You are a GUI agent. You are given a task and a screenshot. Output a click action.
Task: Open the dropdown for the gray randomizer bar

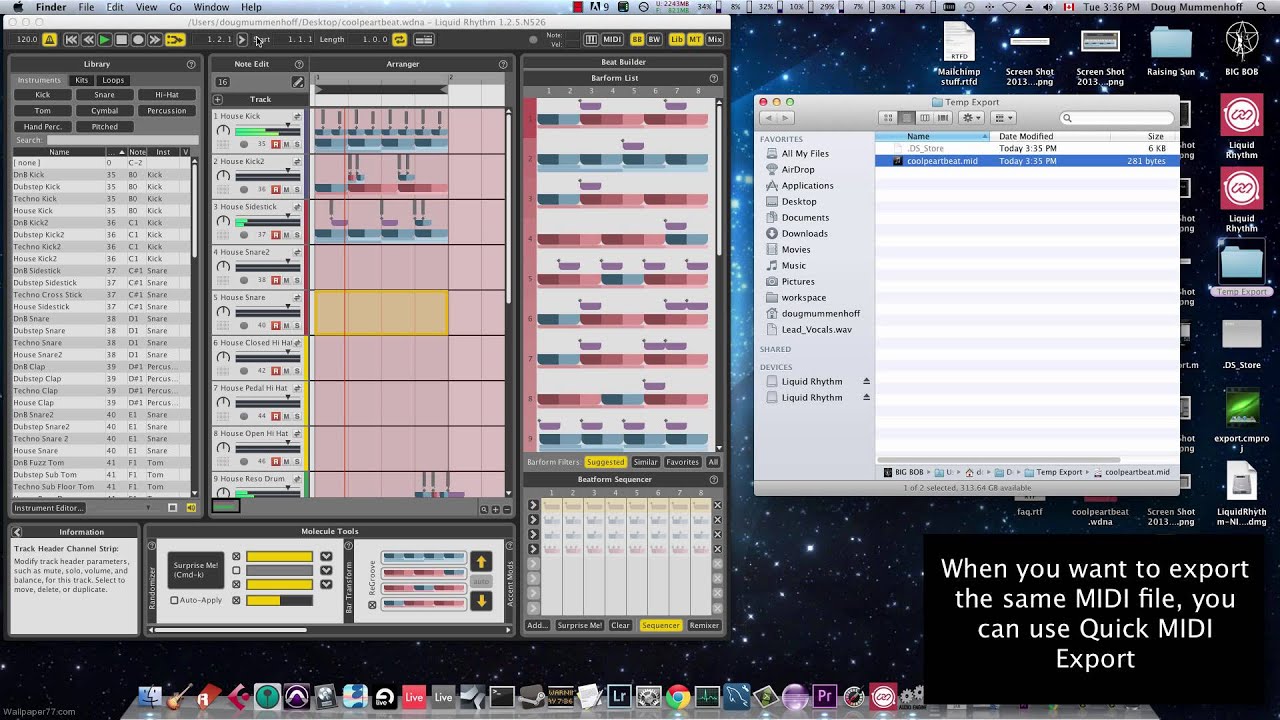[326, 571]
